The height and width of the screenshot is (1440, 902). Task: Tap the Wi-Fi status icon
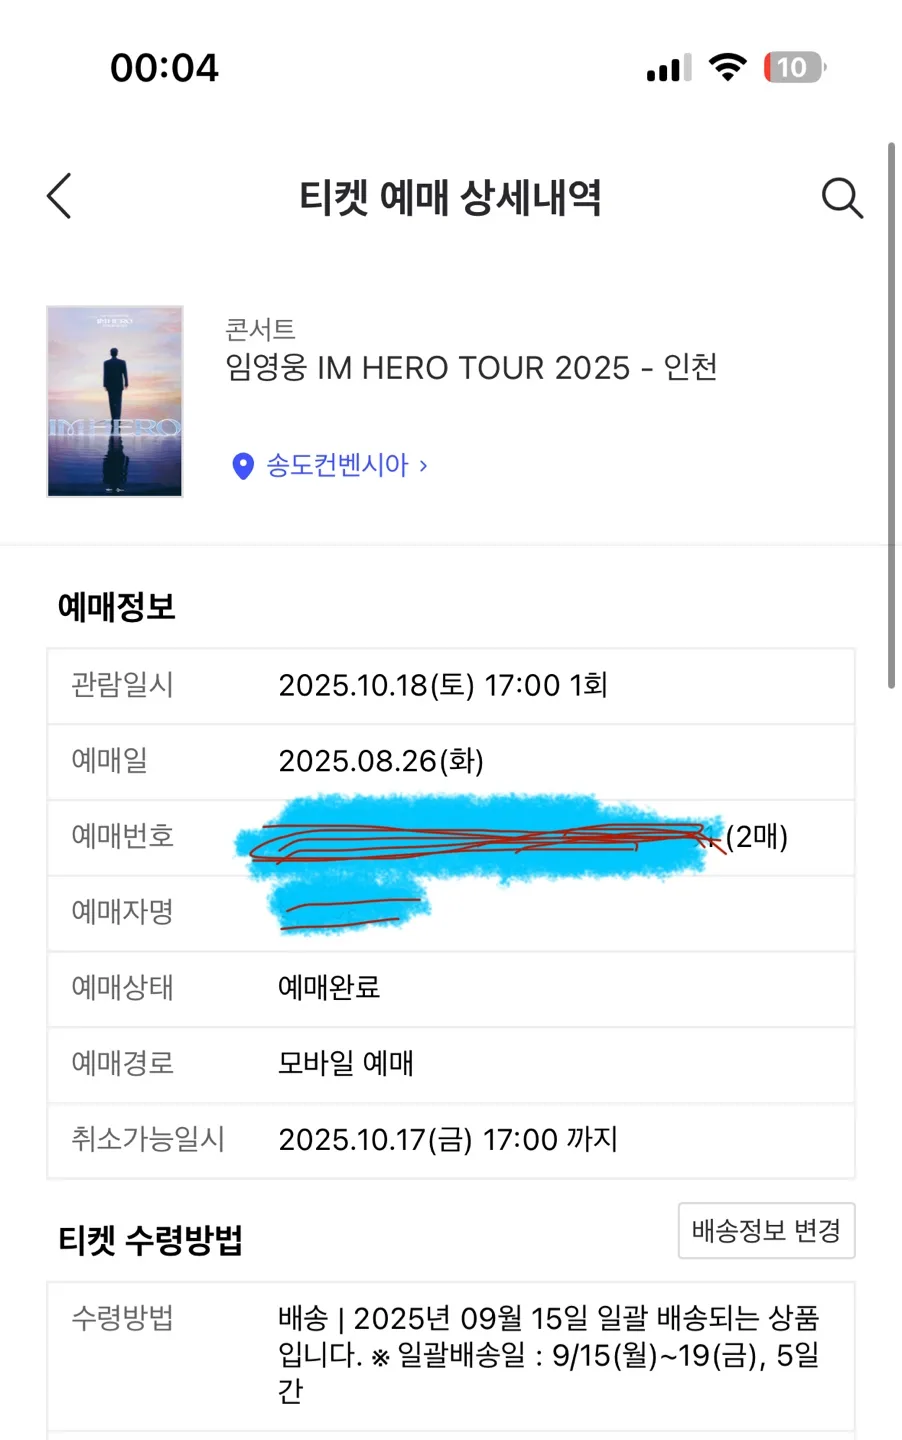727,67
